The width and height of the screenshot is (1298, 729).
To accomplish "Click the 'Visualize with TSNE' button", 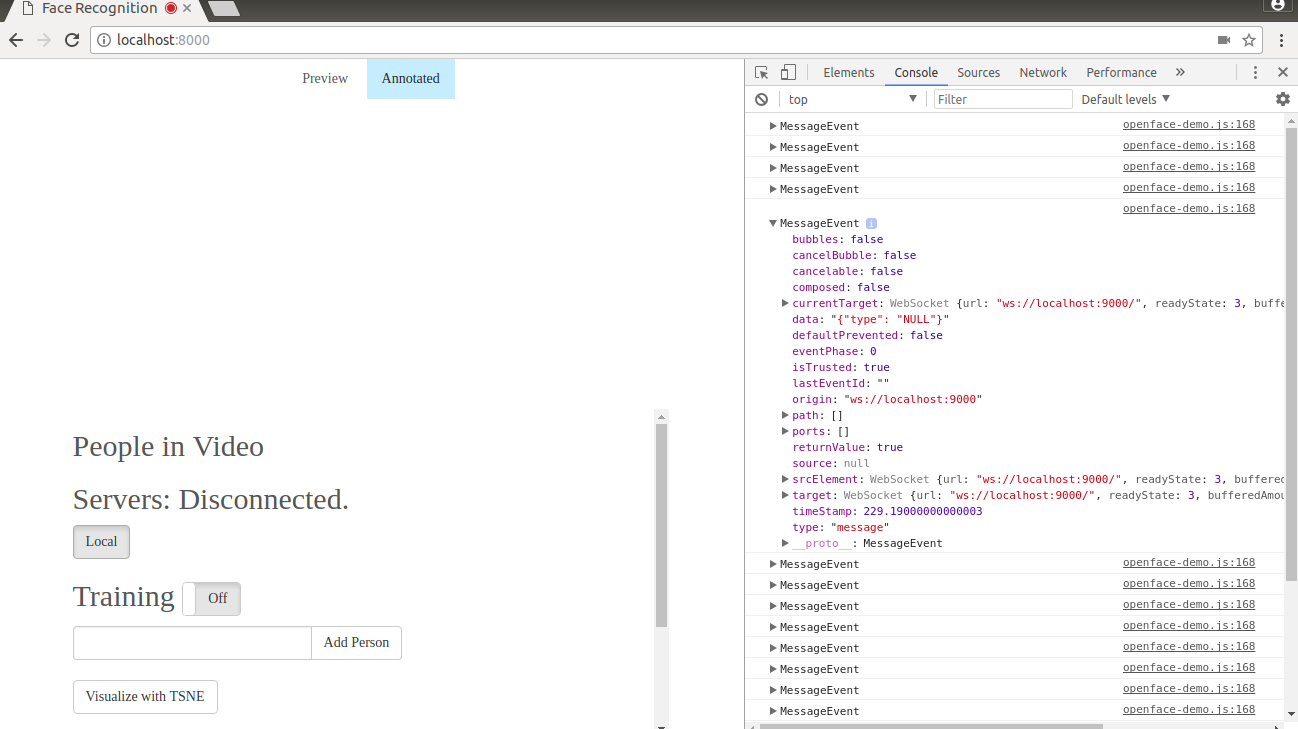I will coord(145,696).
